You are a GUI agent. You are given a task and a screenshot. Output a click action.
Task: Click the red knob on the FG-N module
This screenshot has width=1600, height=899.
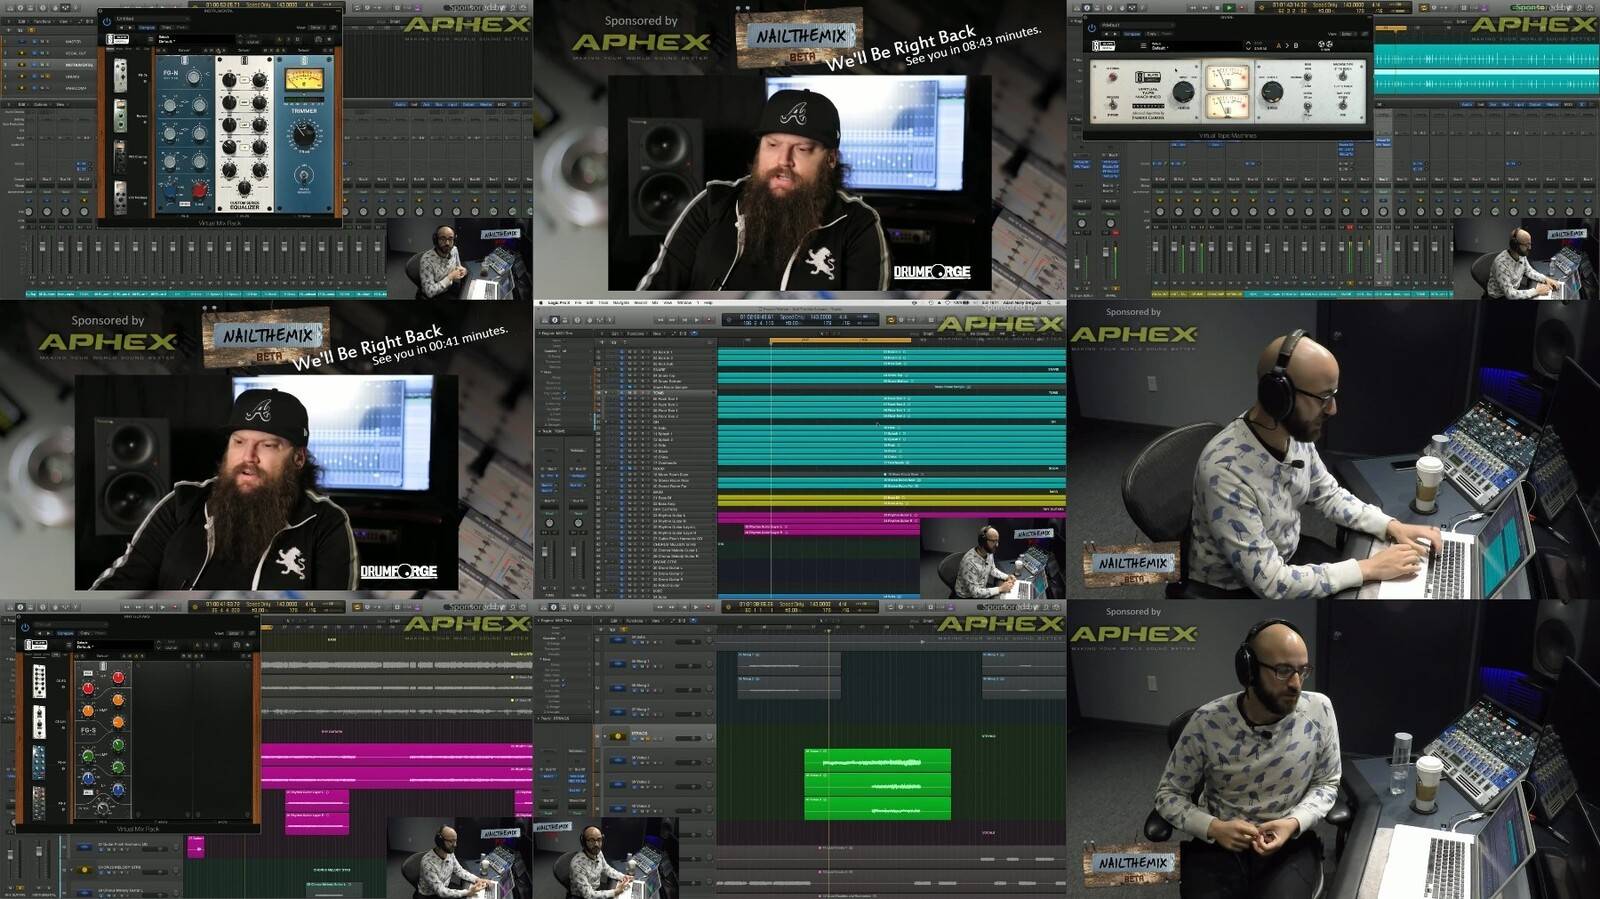click(199, 190)
